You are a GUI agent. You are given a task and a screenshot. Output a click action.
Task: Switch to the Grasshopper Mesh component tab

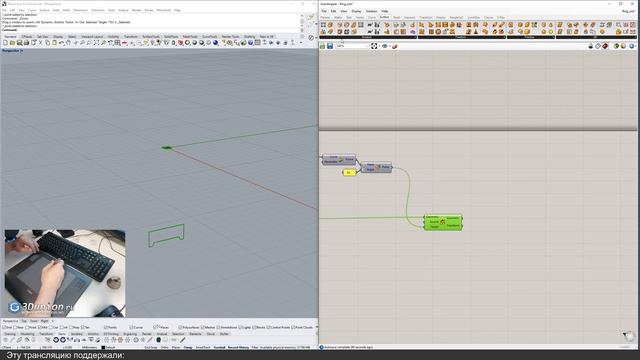(396, 18)
